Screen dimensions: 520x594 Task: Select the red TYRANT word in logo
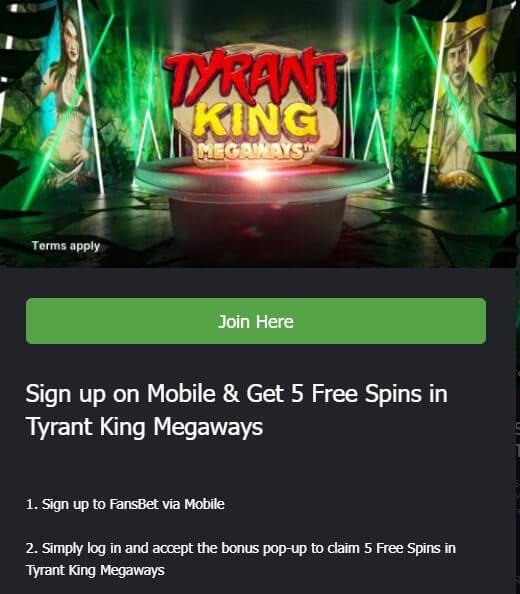point(255,78)
